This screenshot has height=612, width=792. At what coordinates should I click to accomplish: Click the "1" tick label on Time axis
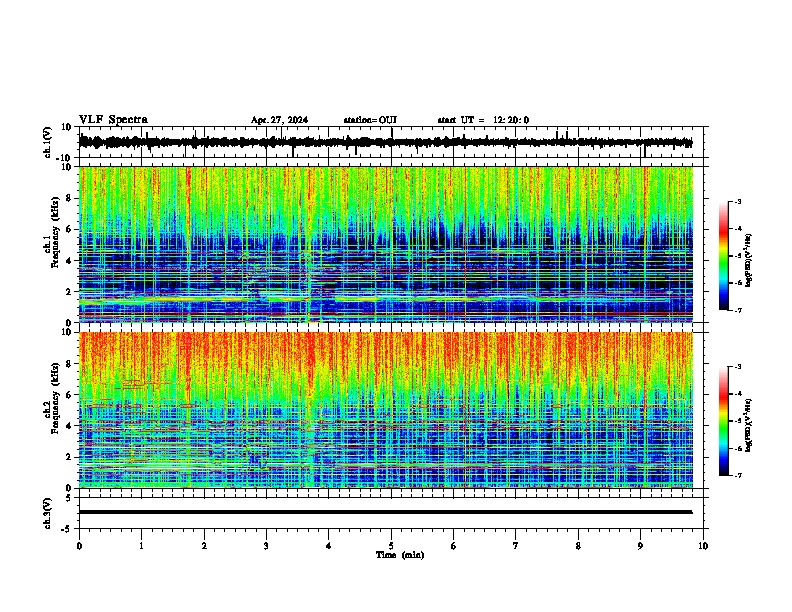pyautogui.click(x=141, y=546)
